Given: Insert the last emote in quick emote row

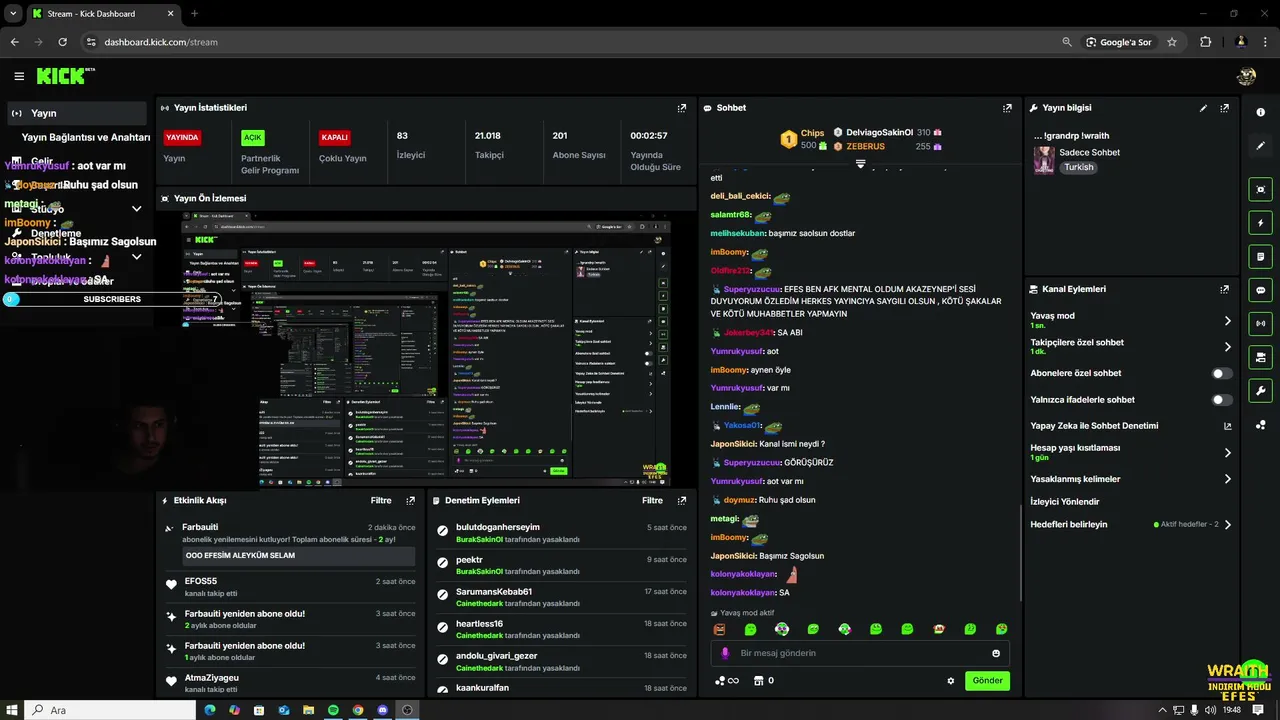Looking at the screenshot, I should tap(1001, 629).
